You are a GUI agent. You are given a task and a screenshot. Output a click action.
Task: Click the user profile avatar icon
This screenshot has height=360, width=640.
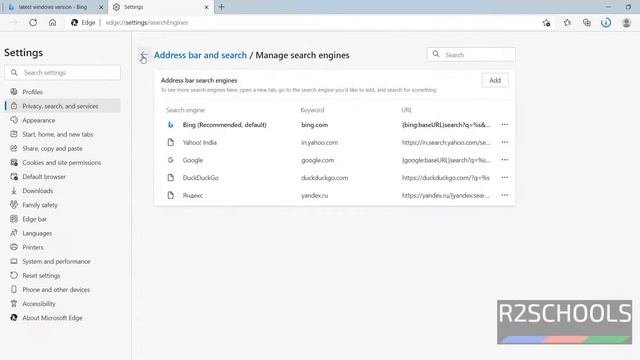pos(626,23)
